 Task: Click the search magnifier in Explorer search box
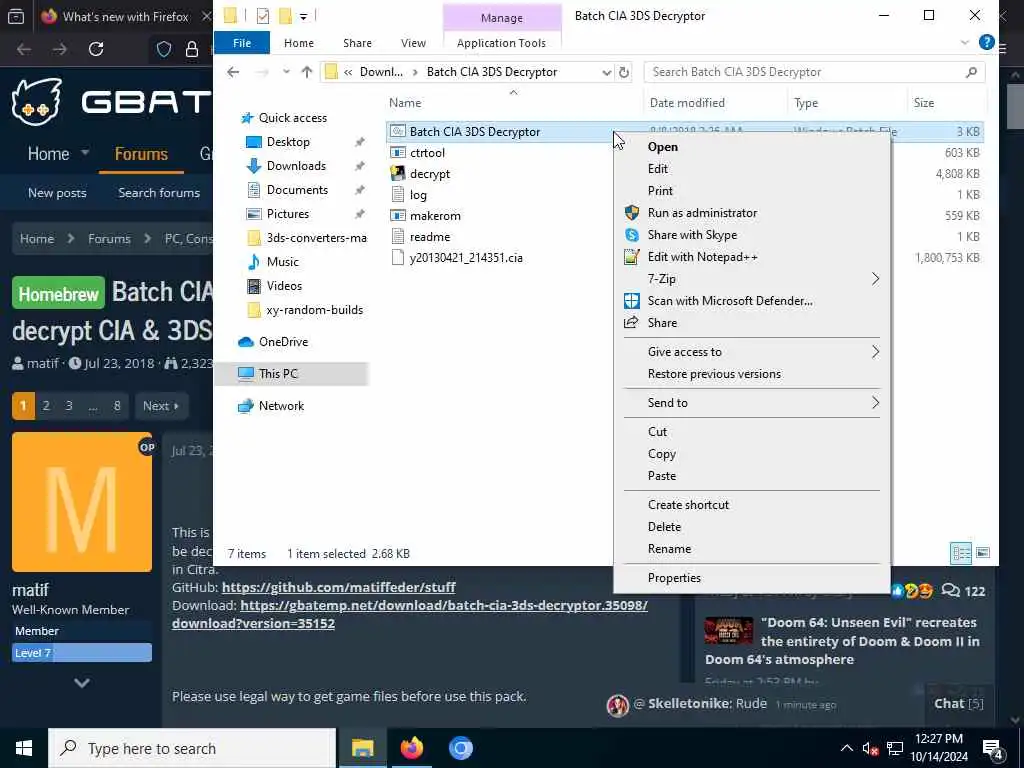pyautogui.click(x=971, y=72)
